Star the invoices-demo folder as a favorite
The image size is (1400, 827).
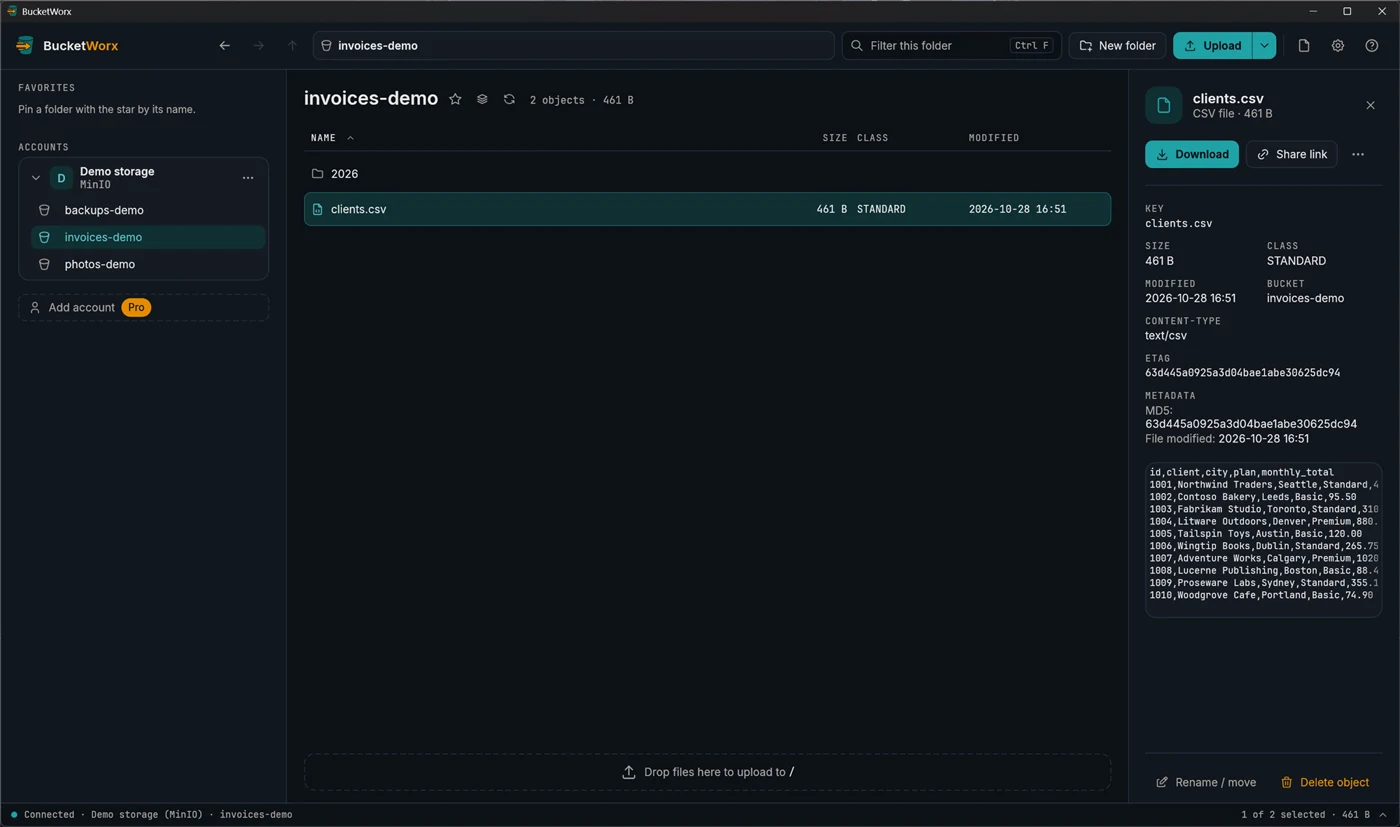(x=455, y=99)
